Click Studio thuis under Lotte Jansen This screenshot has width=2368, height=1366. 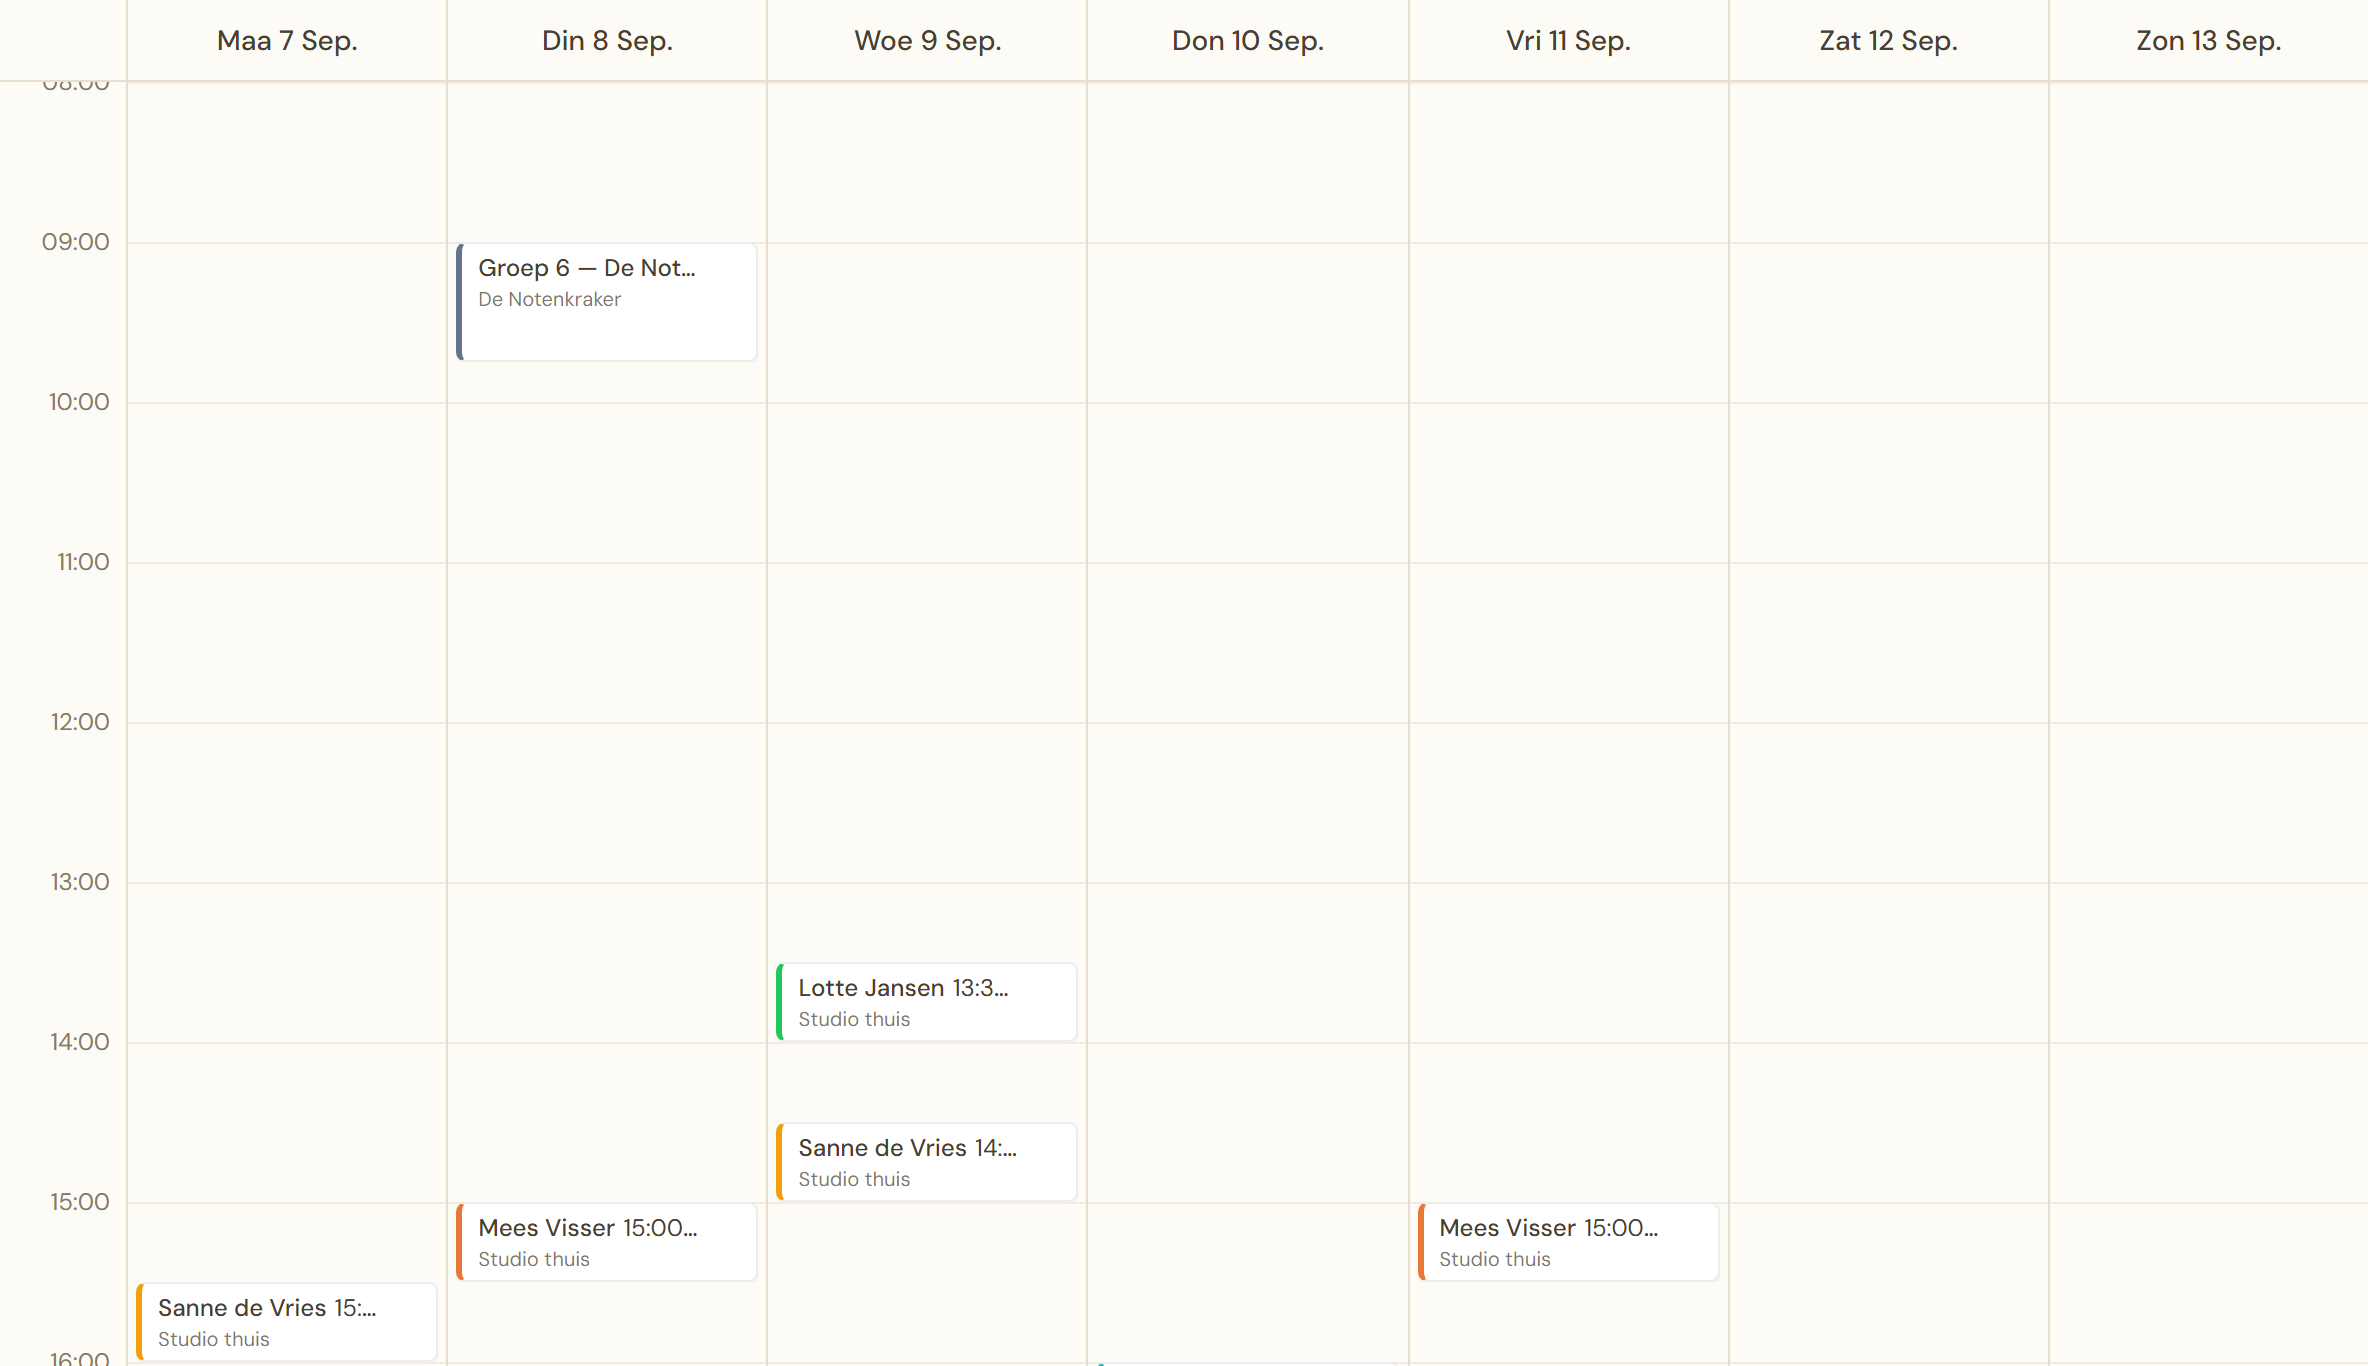coord(854,1019)
